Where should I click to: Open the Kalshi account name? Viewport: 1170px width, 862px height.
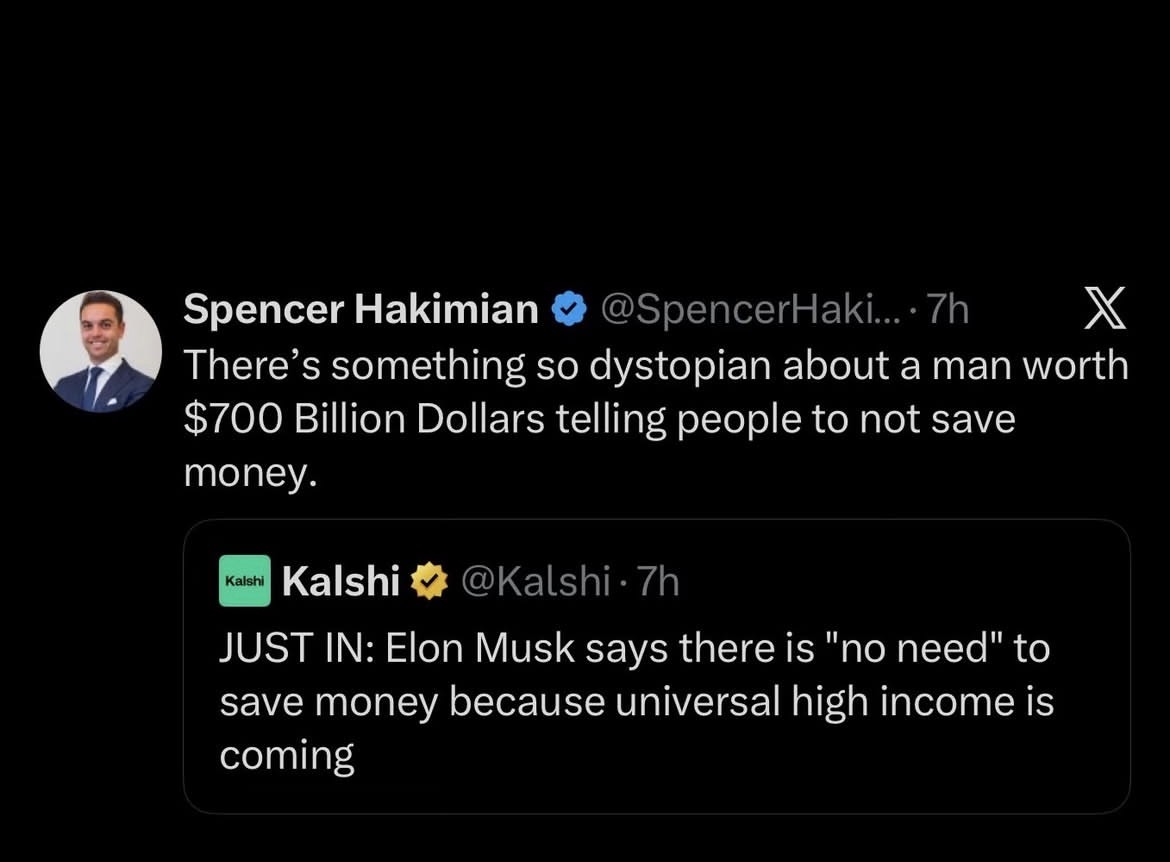pos(341,580)
